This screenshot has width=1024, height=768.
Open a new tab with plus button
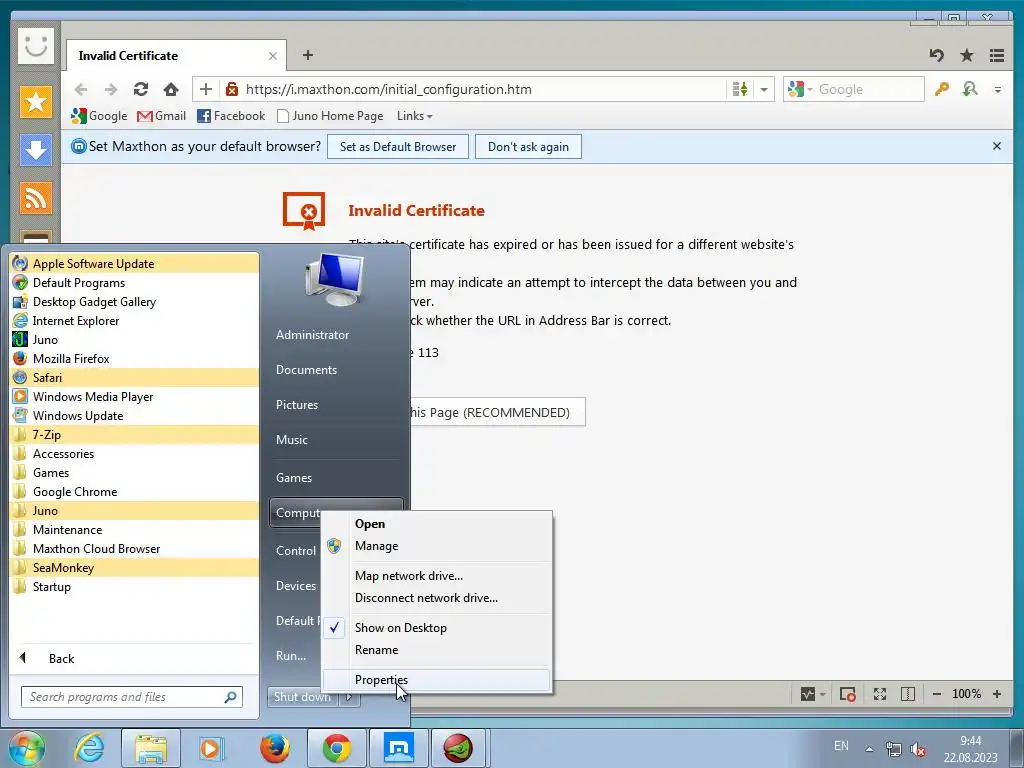tap(308, 56)
